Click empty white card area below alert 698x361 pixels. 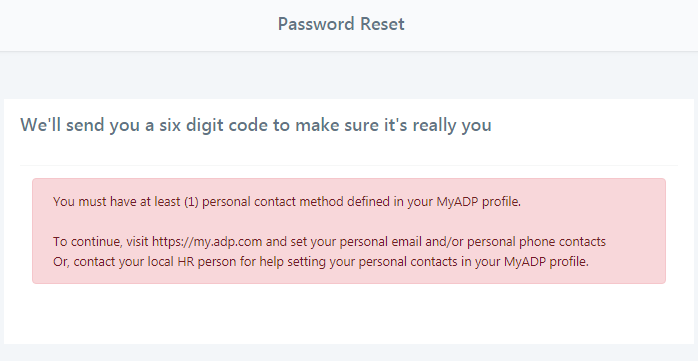pyautogui.click(x=349, y=314)
